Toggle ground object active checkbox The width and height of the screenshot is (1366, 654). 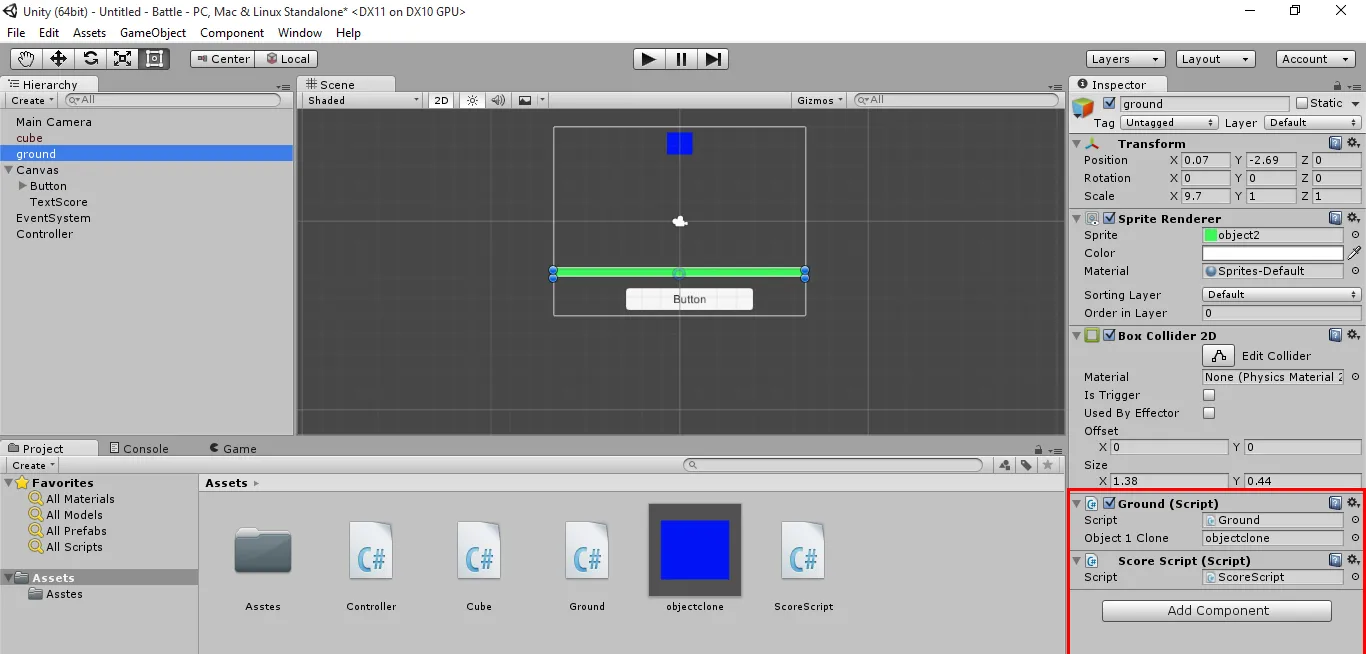tap(1109, 103)
